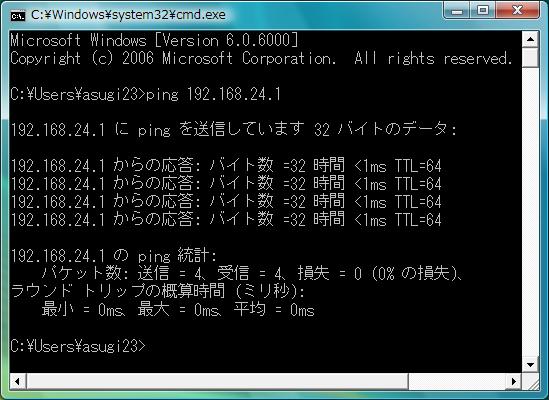Click the vertical scrollbar track below thumb
This screenshot has height=400, width=549.
(530, 212)
